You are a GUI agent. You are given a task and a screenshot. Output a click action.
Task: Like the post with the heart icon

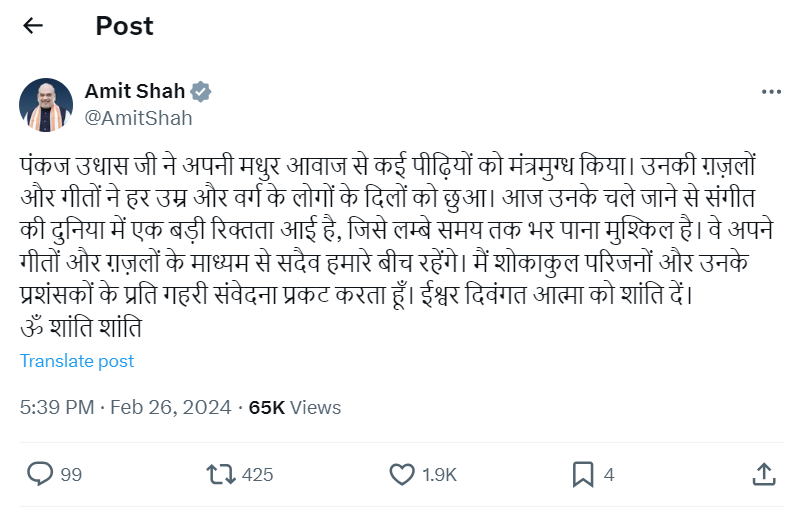pos(402,474)
